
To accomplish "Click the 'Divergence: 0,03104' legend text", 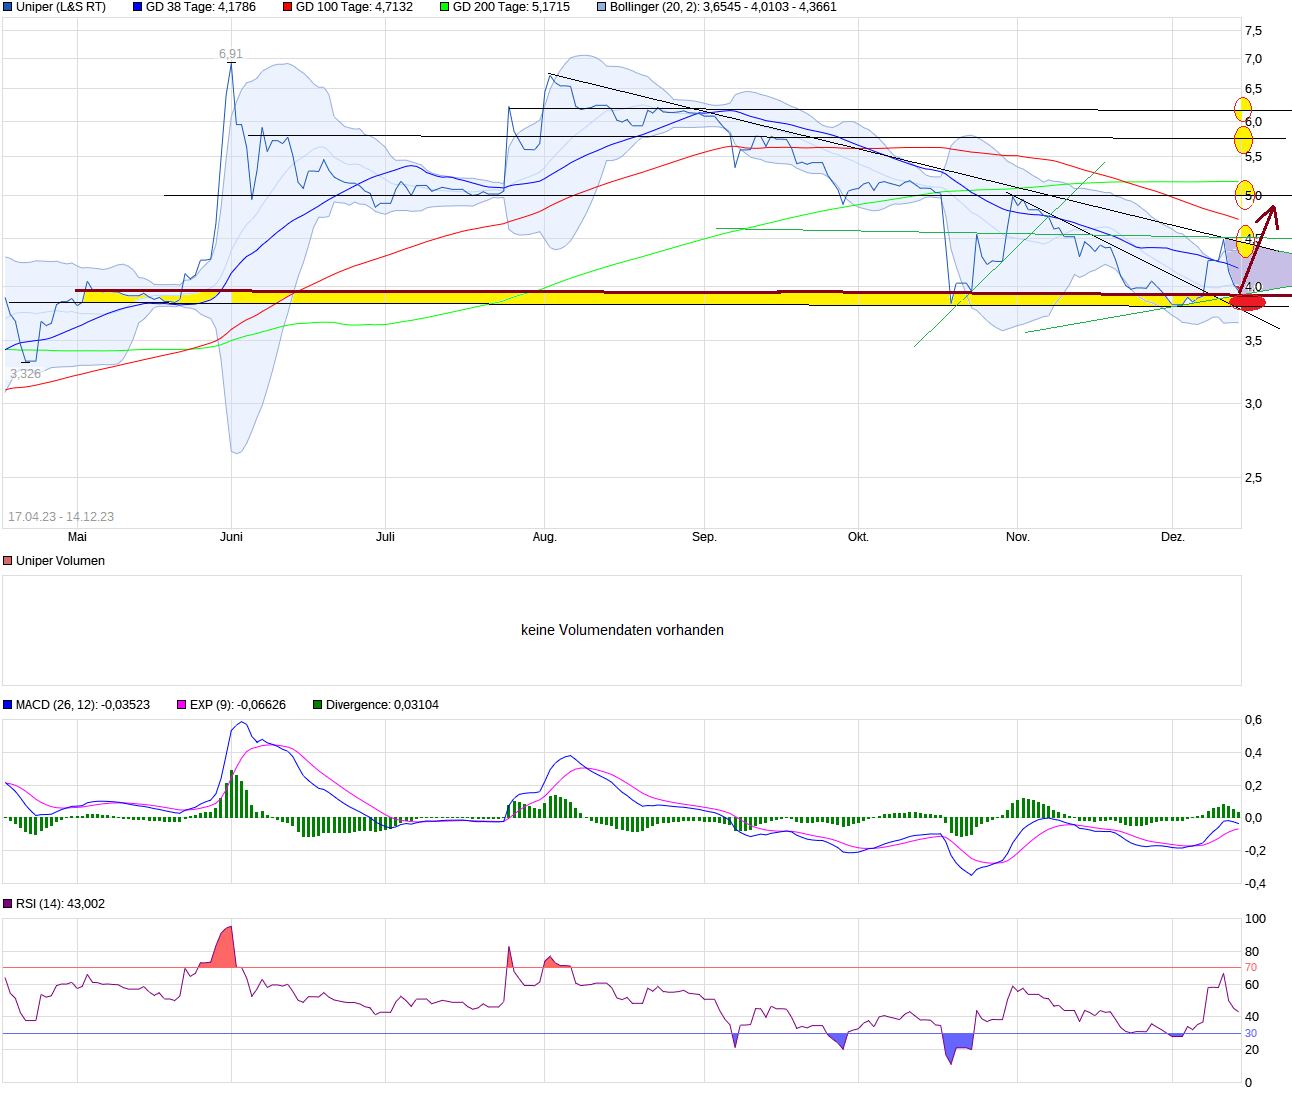I will pyautogui.click(x=382, y=705).
